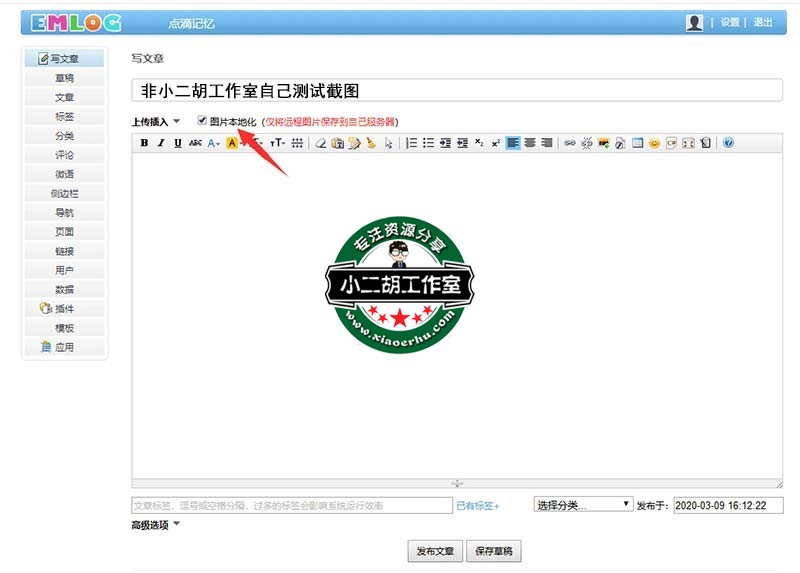Viewport: 800px width, 573px height.
Task: Expand the 高级选项 advanced options
Action: (x=156, y=524)
